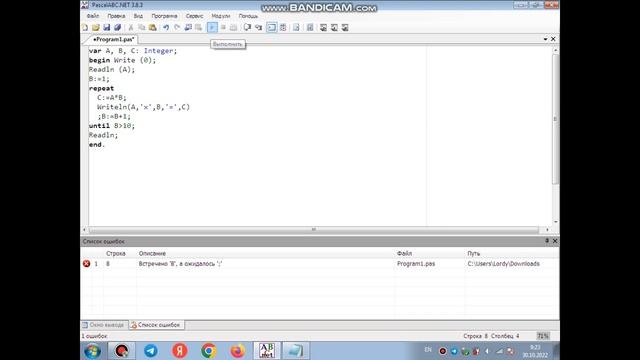Viewport: 640px width, 360px height.
Task: Switch to the Список ошибок tab
Action: point(156,325)
